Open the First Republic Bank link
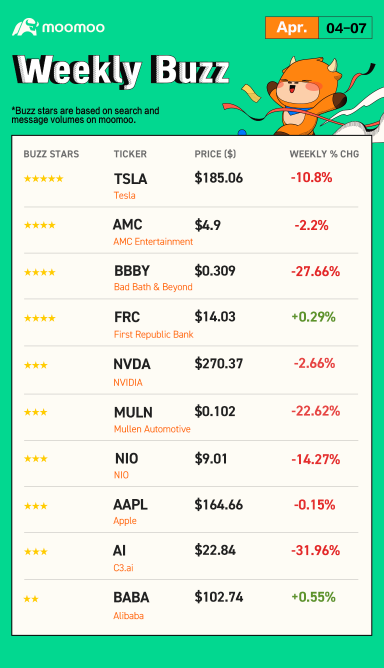Image resolution: width=384 pixels, height=668 pixels. coord(153,334)
